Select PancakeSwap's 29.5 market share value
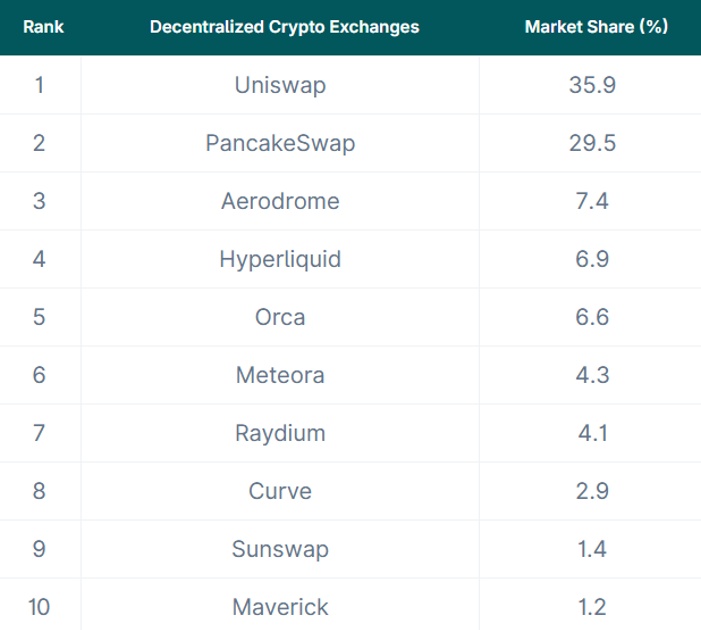The height and width of the screenshot is (630, 701). click(x=592, y=143)
